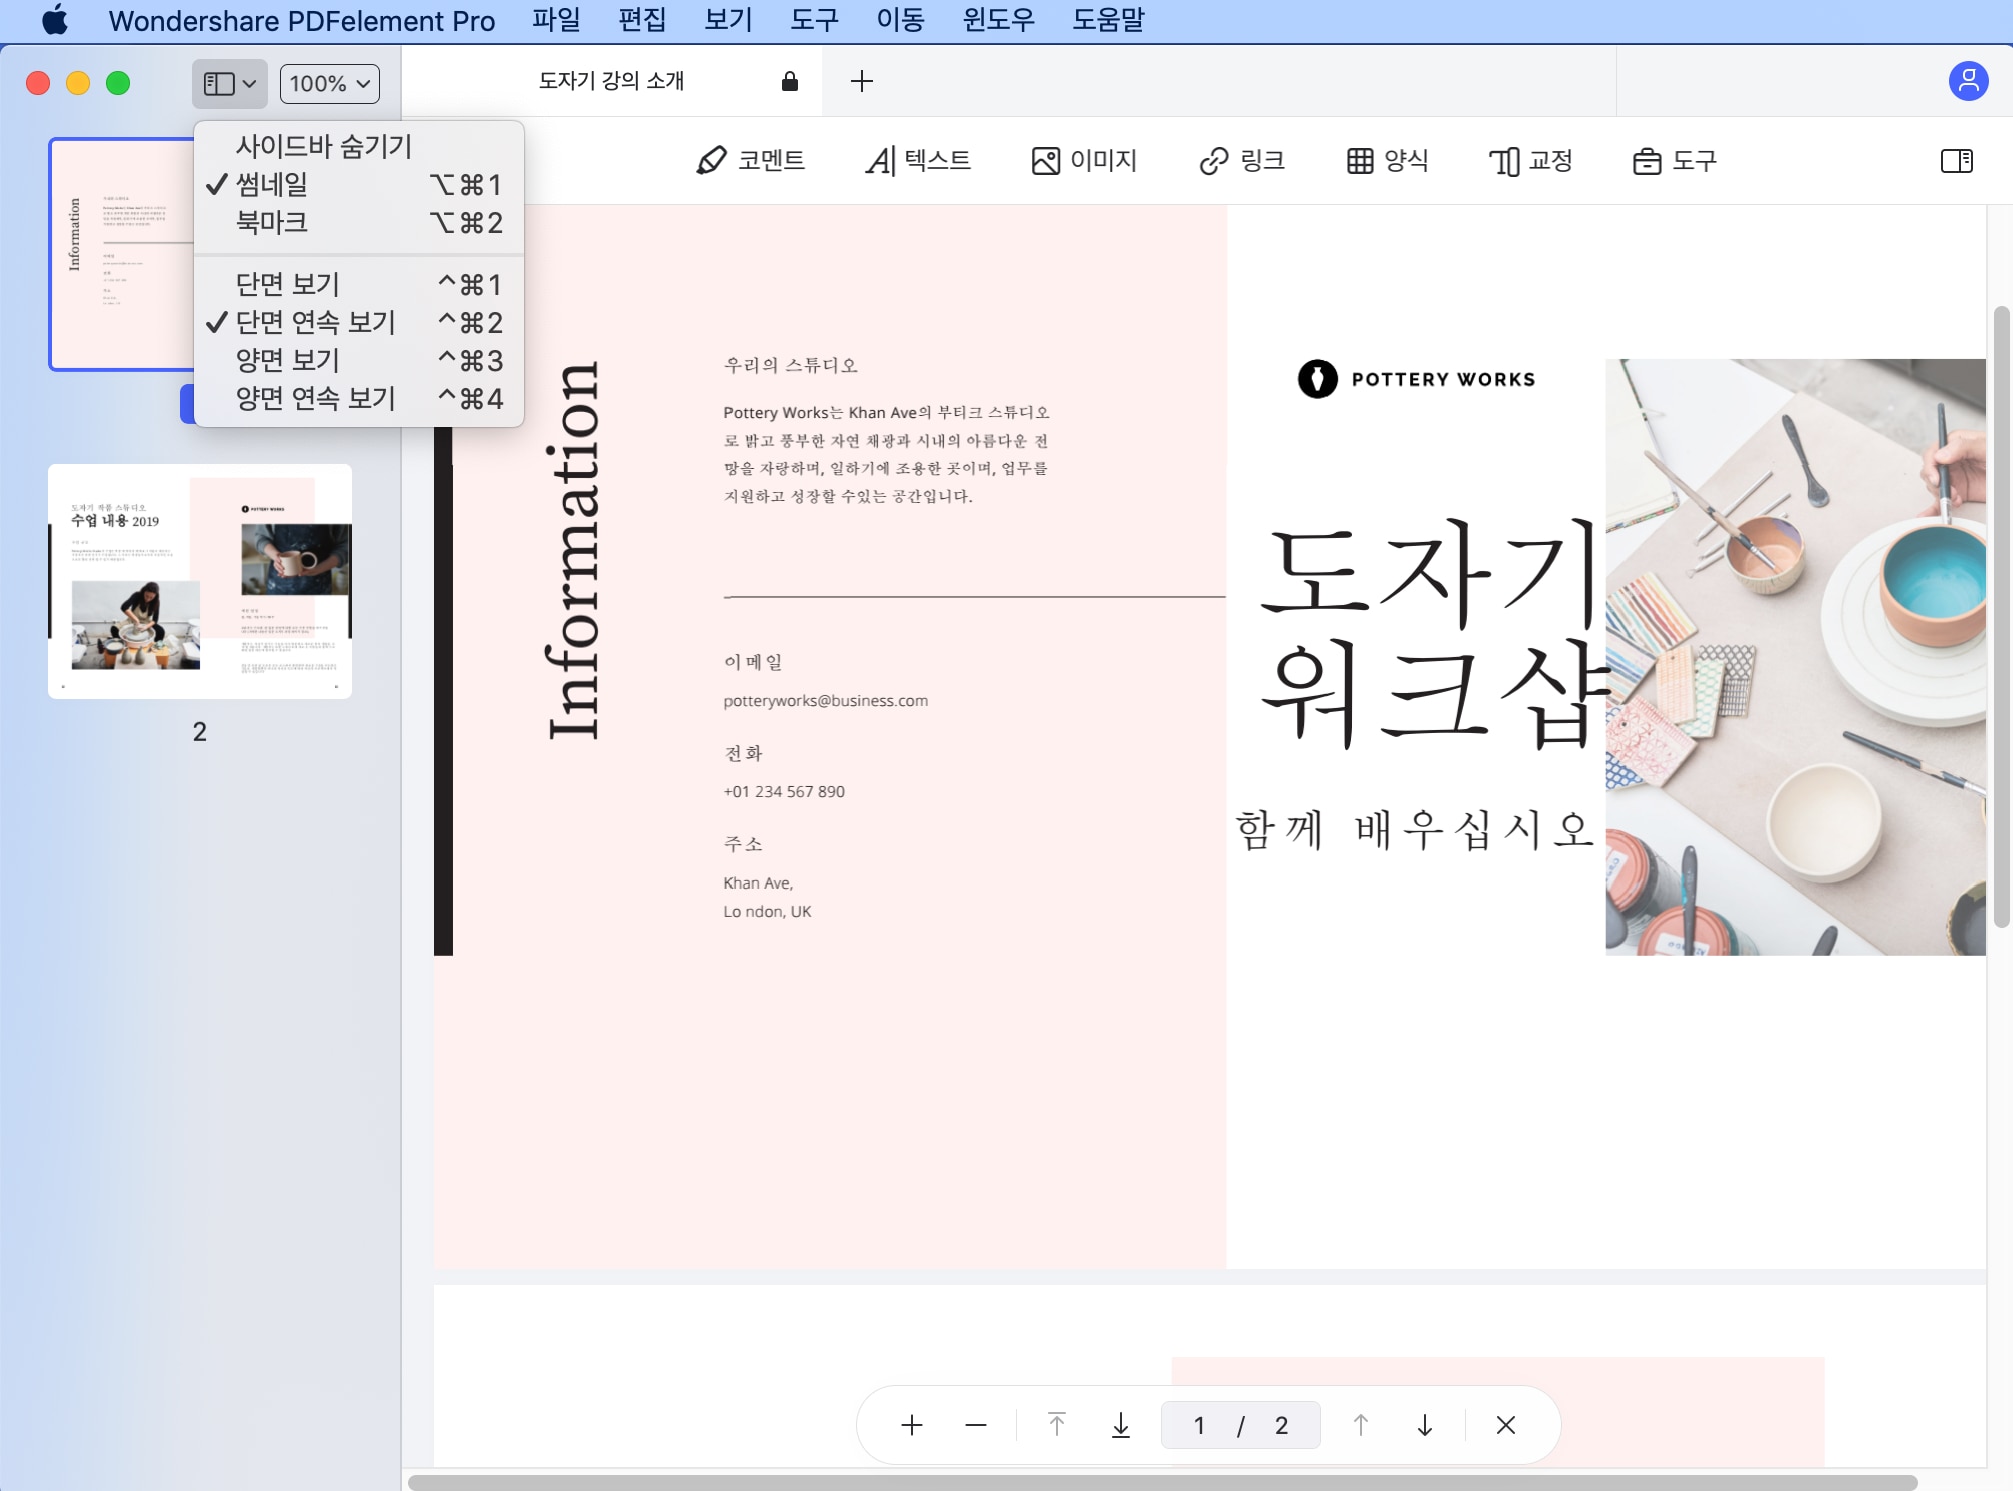Viewport: 2013px width, 1491px height.
Task: Add a new tab with plus icon
Action: (861, 81)
